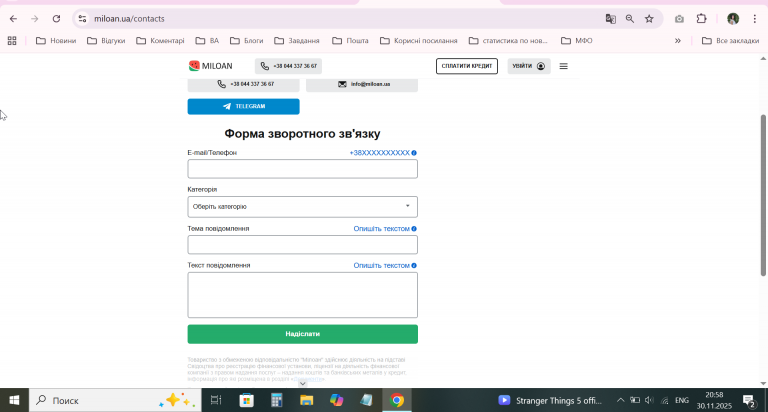This screenshot has height=412, width=768.
Task: Submit the form with Надіслати
Action: point(303,334)
